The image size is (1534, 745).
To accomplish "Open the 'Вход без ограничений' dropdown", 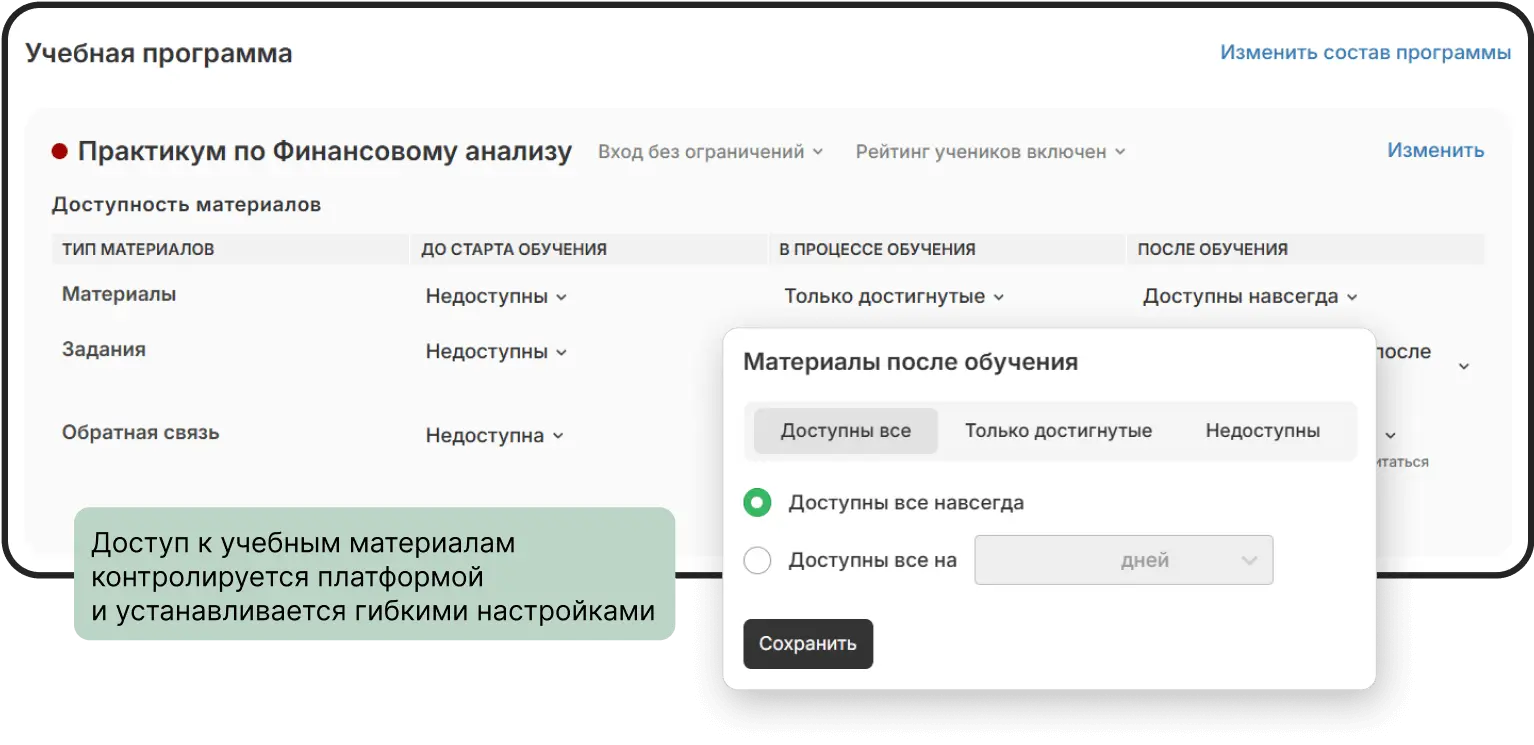I will pyautogui.click(x=710, y=151).
